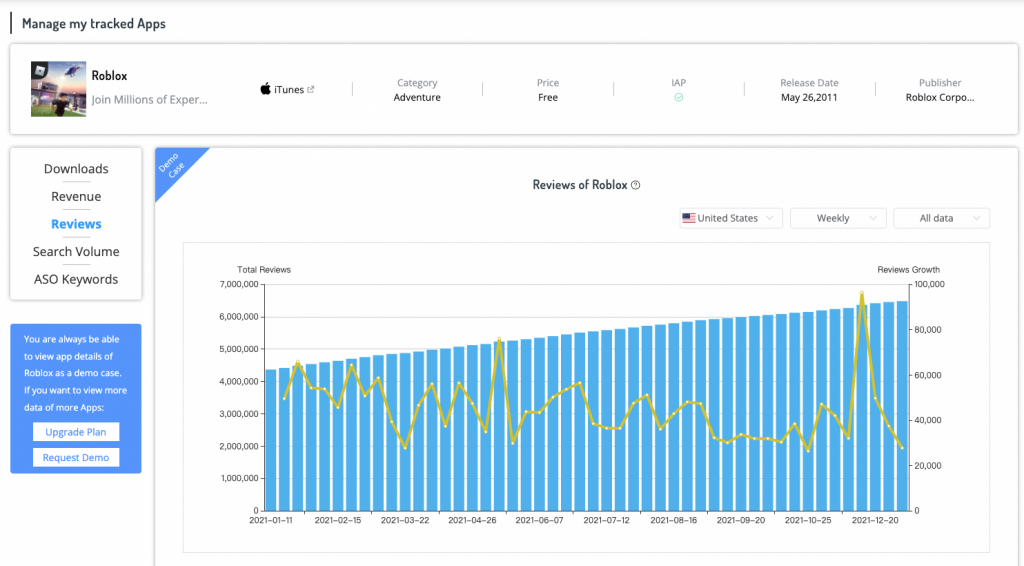This screenshot has height=566, width=1024.
Task: Open the United States country dropdown
Action: (x=731, y=218)
